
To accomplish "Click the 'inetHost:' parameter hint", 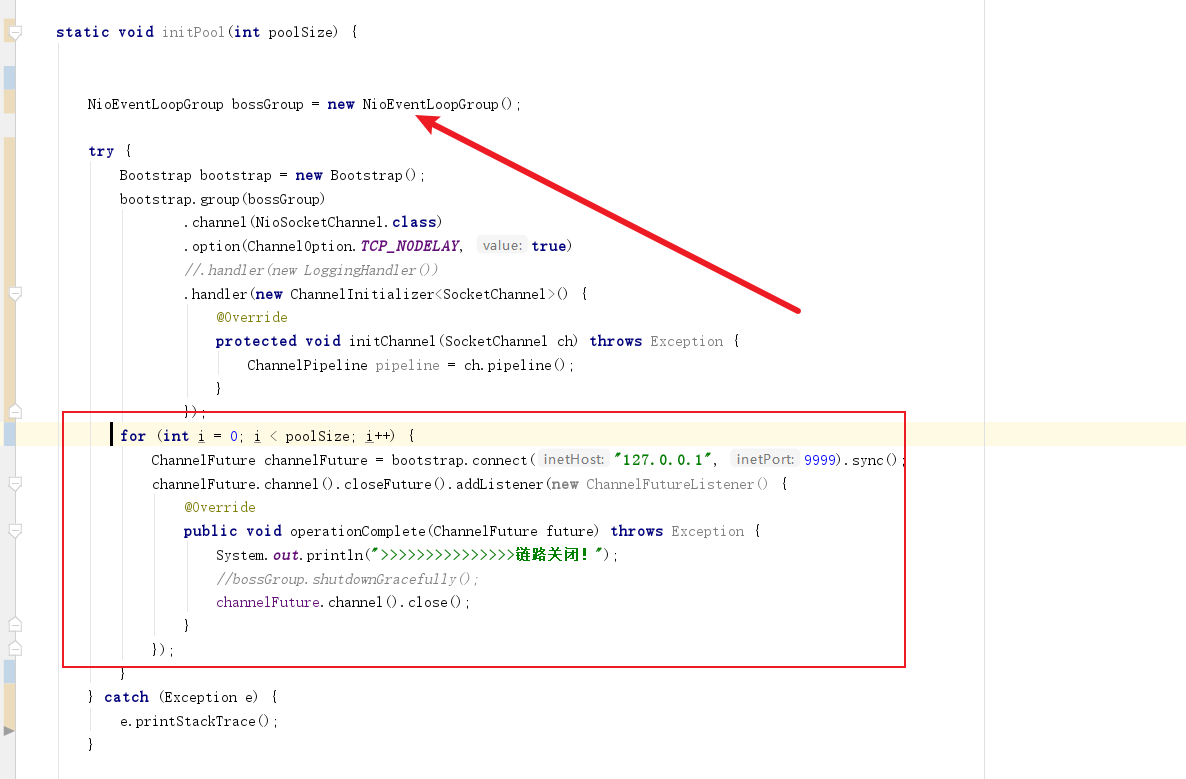I will coord(573,460).
